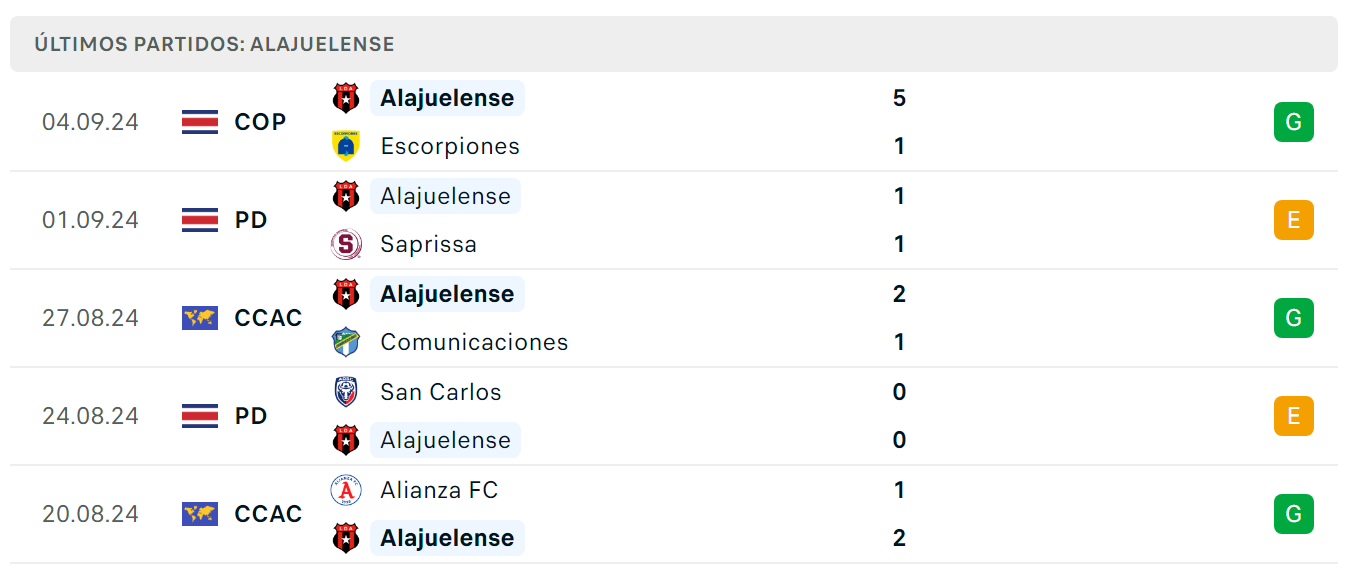Open the orange E badge for 24.08.24 match

pos(1293,416)
